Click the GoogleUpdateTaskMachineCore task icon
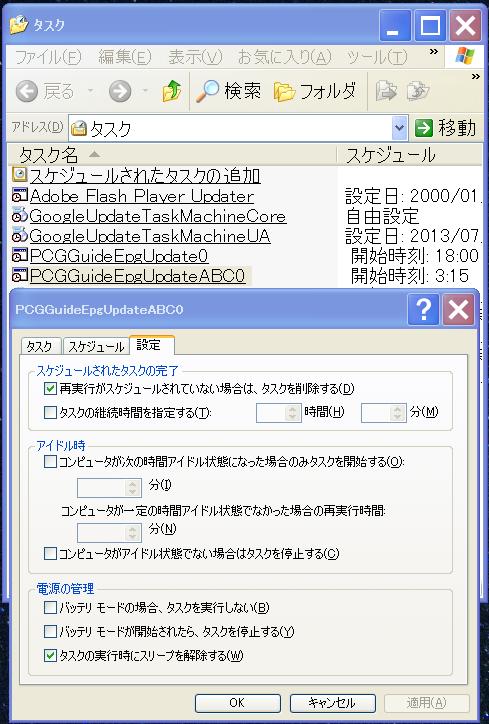 tap(19, 216)
